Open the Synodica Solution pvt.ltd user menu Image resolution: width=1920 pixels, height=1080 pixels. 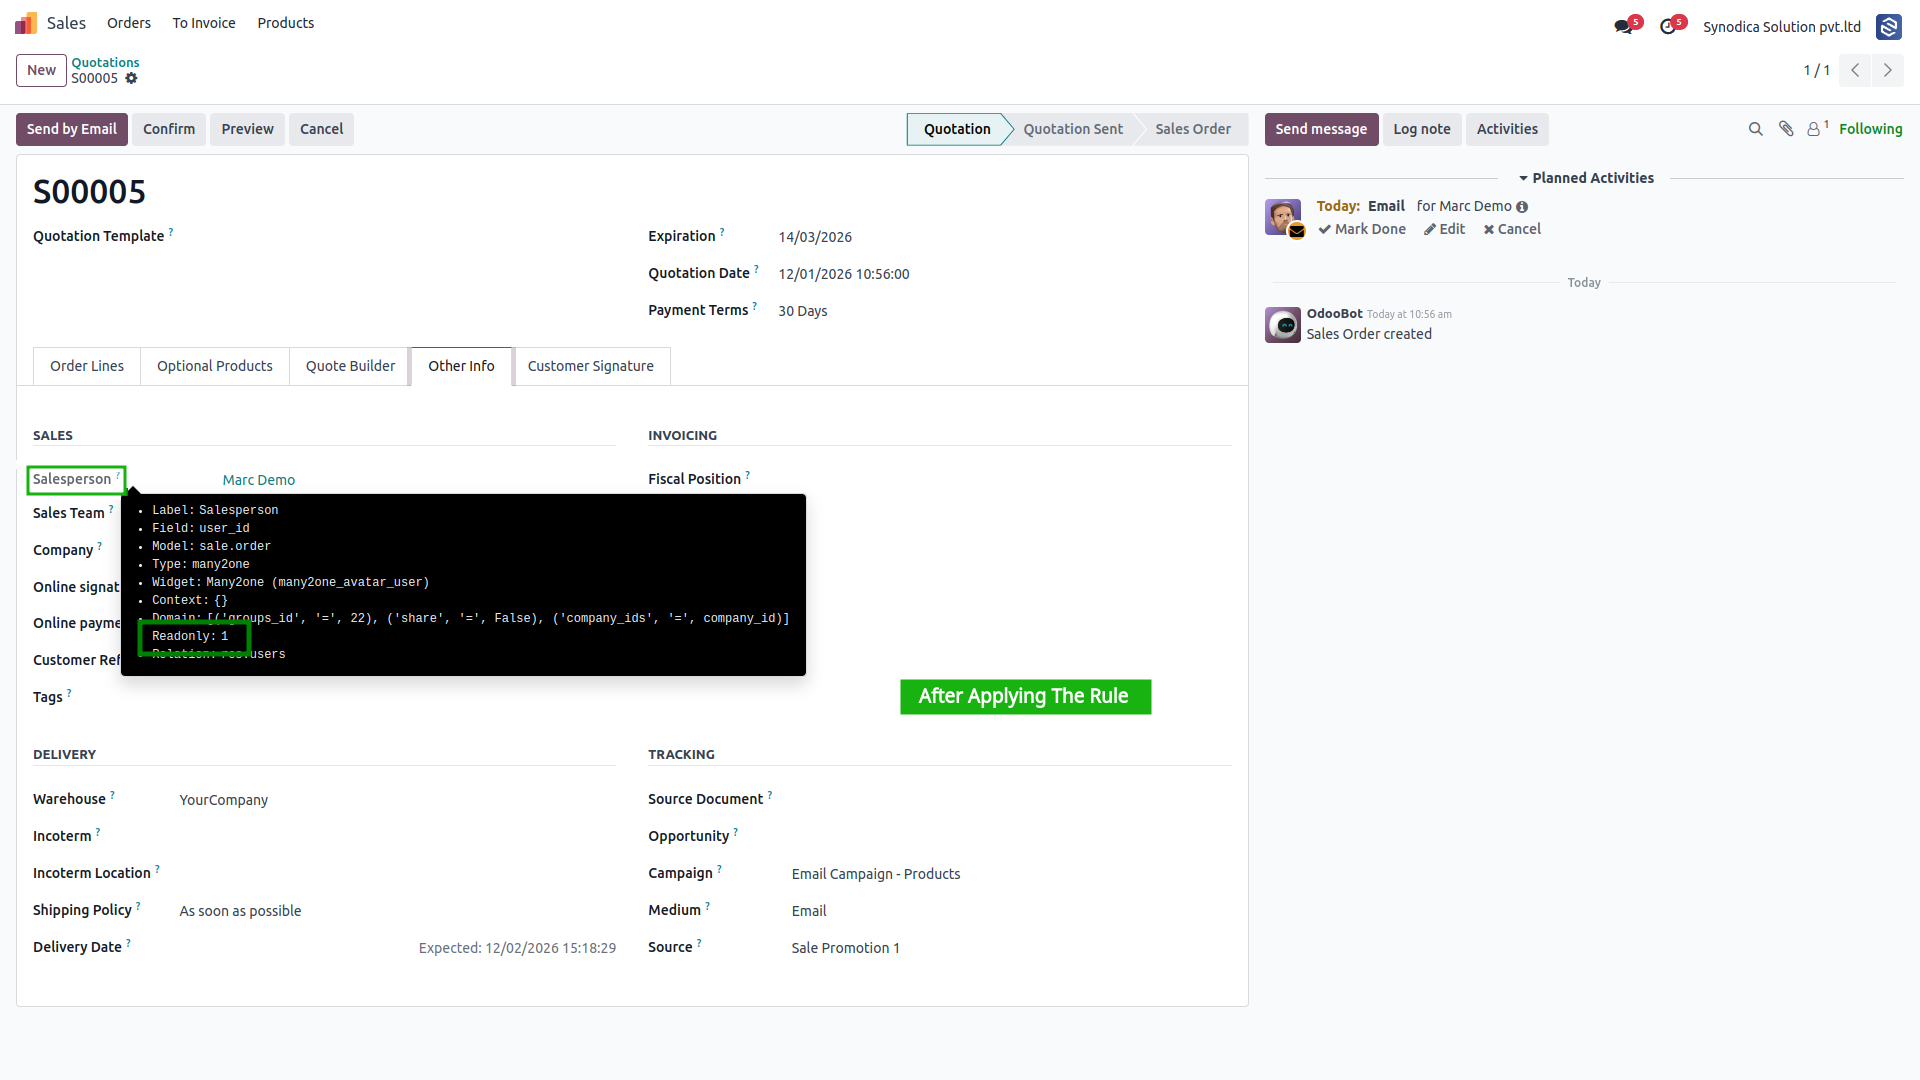[1782, 27]
